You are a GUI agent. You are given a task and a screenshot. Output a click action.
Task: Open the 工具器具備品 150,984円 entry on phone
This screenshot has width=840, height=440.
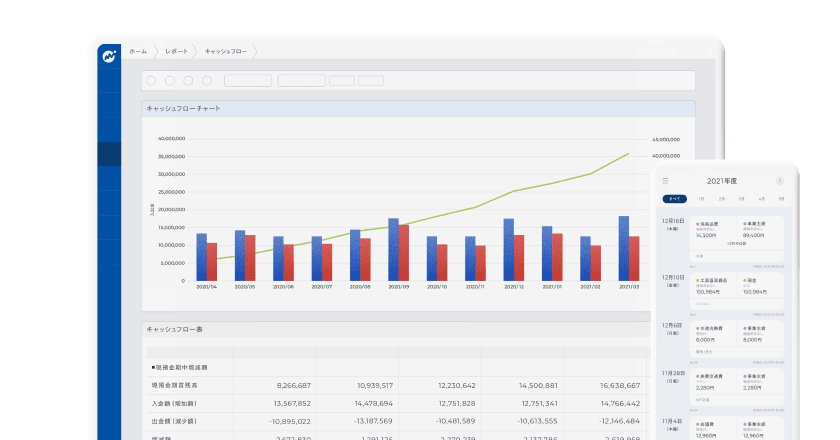[713, 286]
